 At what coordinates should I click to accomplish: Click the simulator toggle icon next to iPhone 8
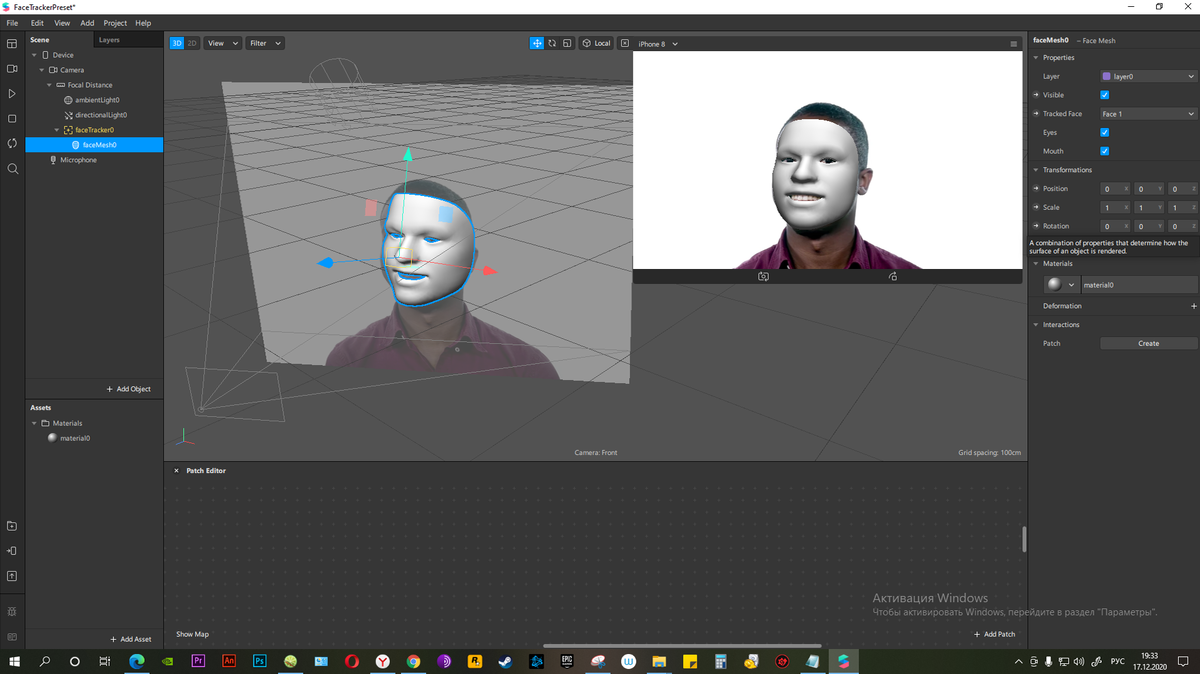625,43
